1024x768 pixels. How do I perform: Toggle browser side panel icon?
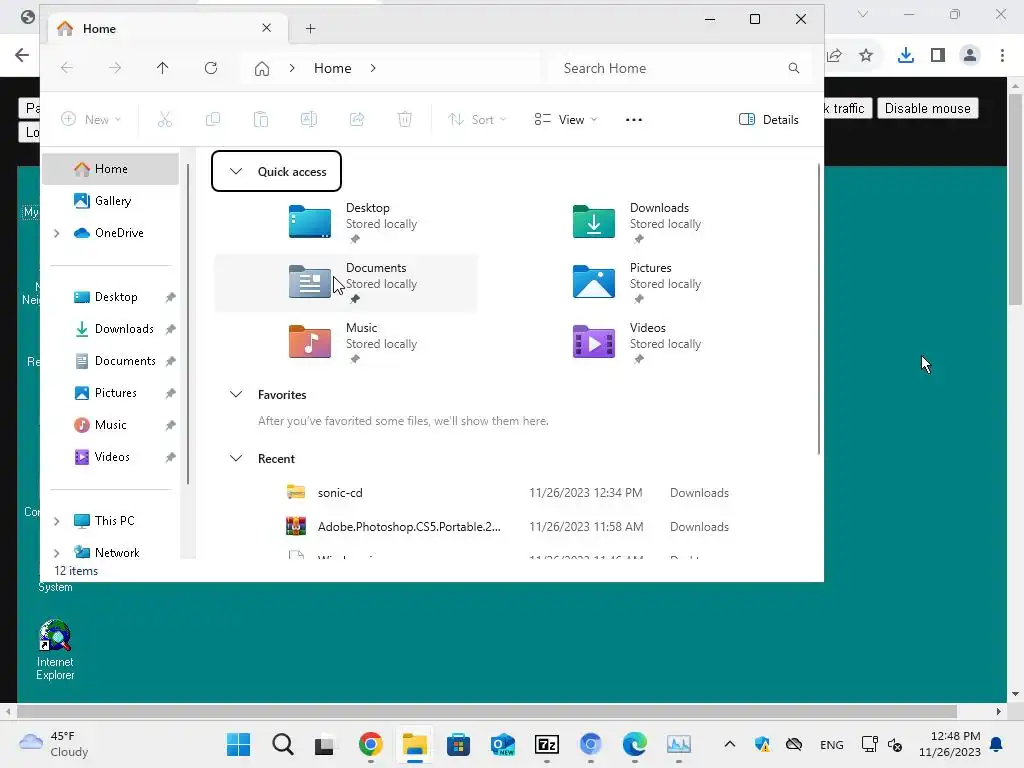click(x=938, y=56)
